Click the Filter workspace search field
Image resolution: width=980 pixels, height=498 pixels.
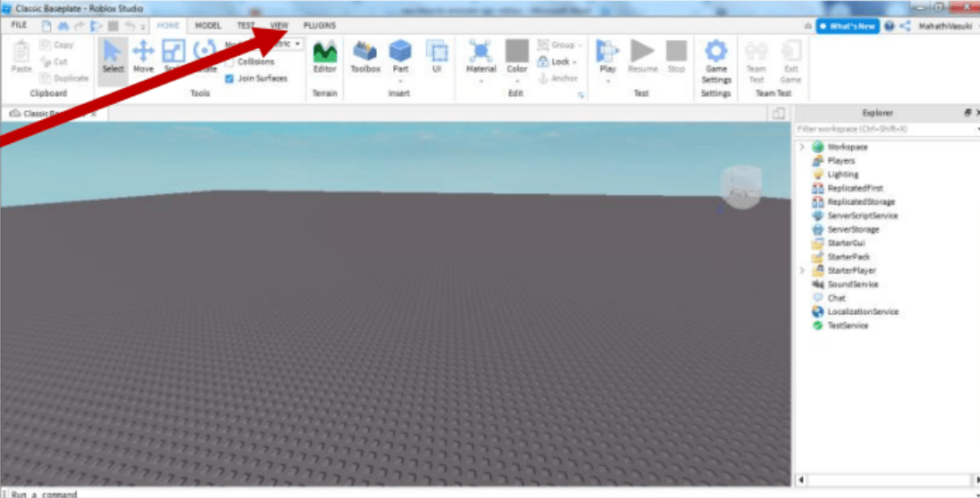coord(886,129)
